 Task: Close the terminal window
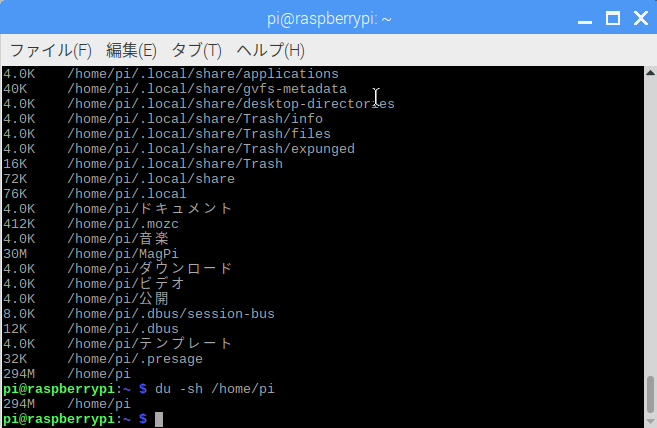[x=641, y=18]
